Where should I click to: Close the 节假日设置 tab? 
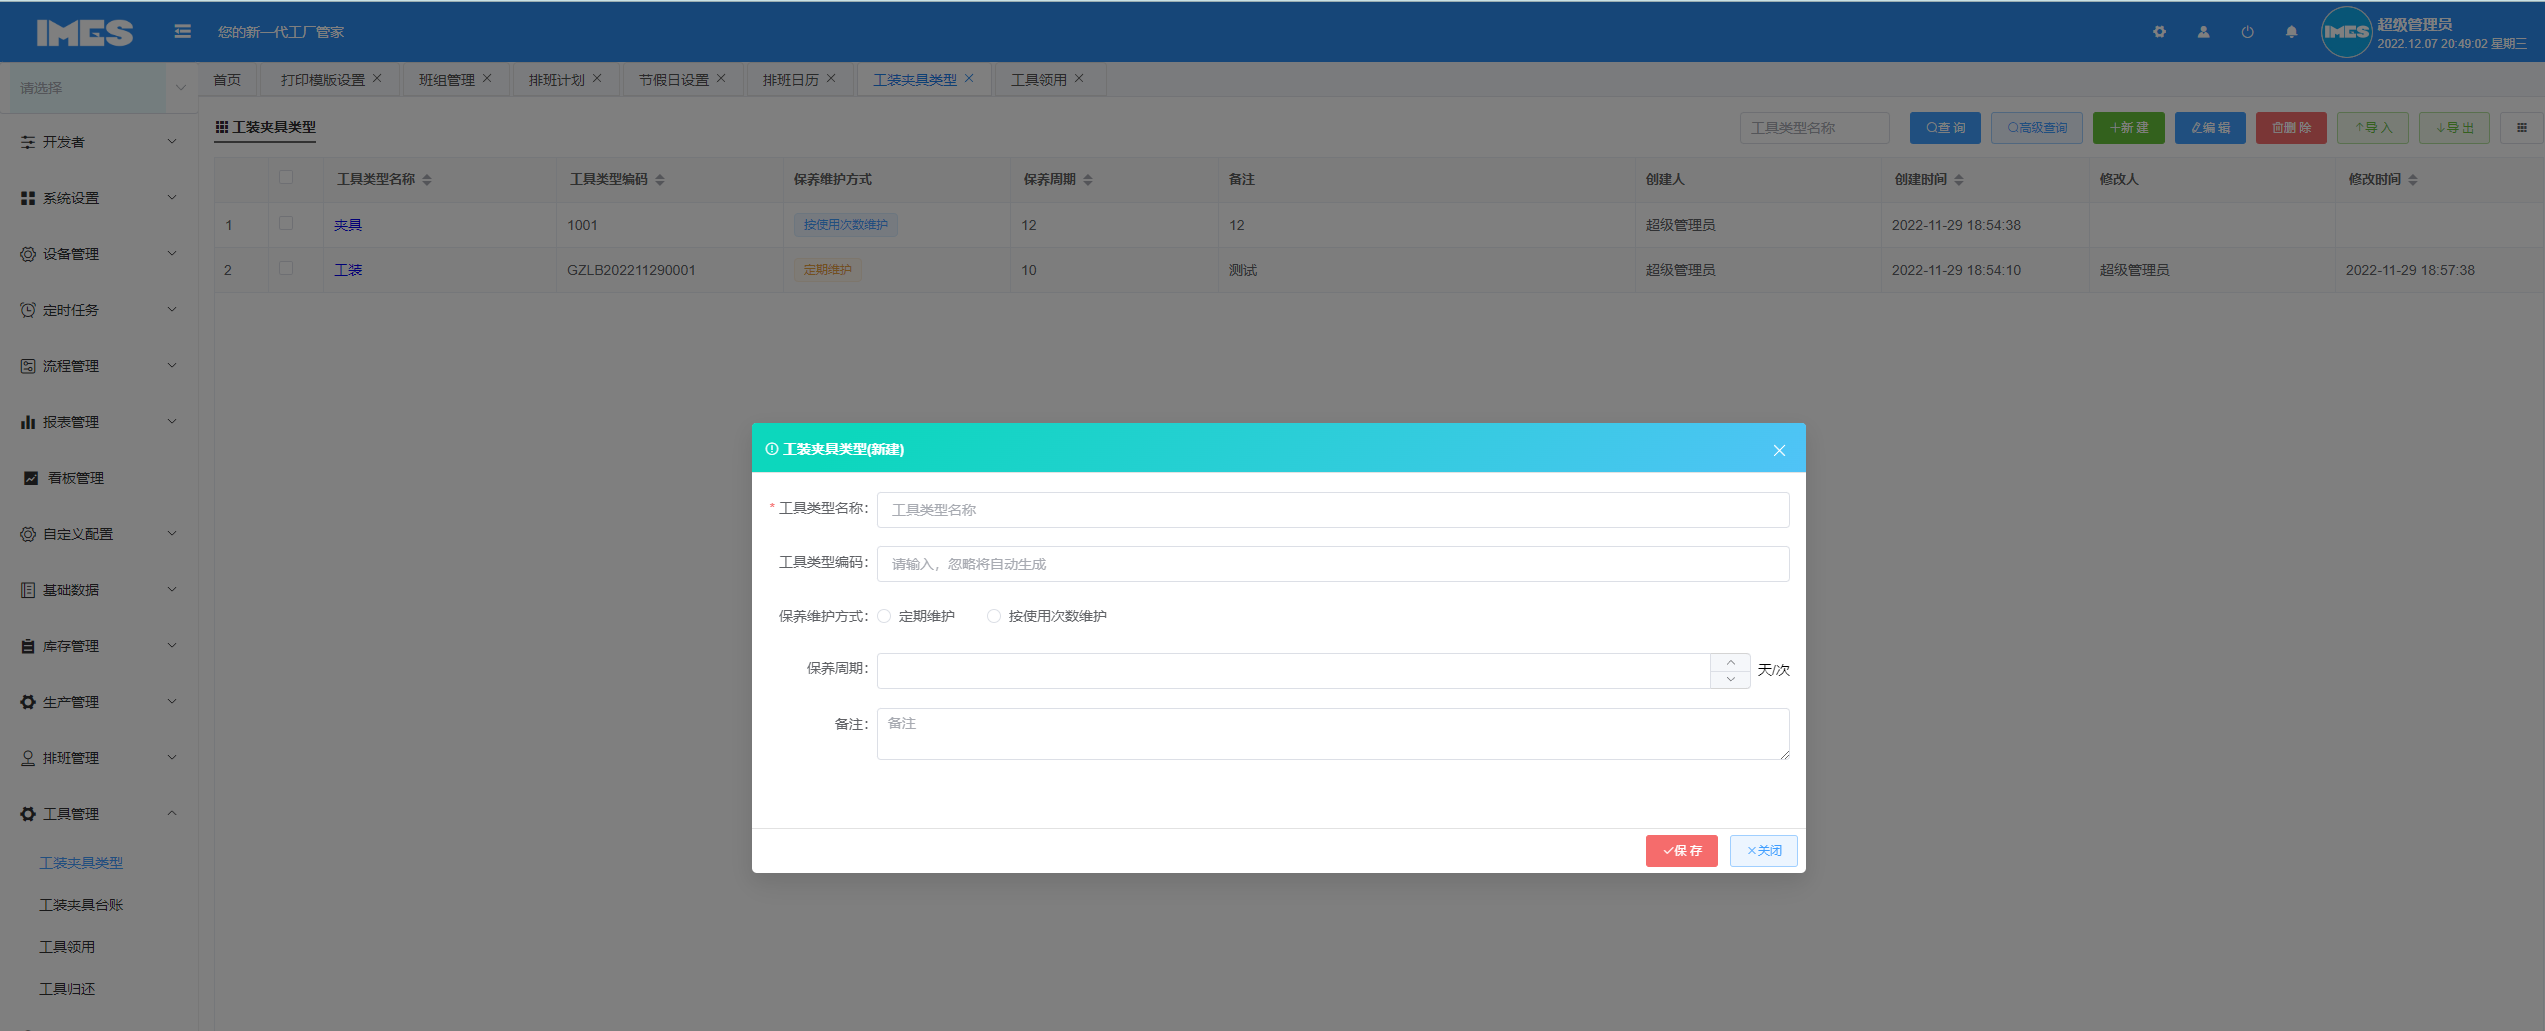721,78
